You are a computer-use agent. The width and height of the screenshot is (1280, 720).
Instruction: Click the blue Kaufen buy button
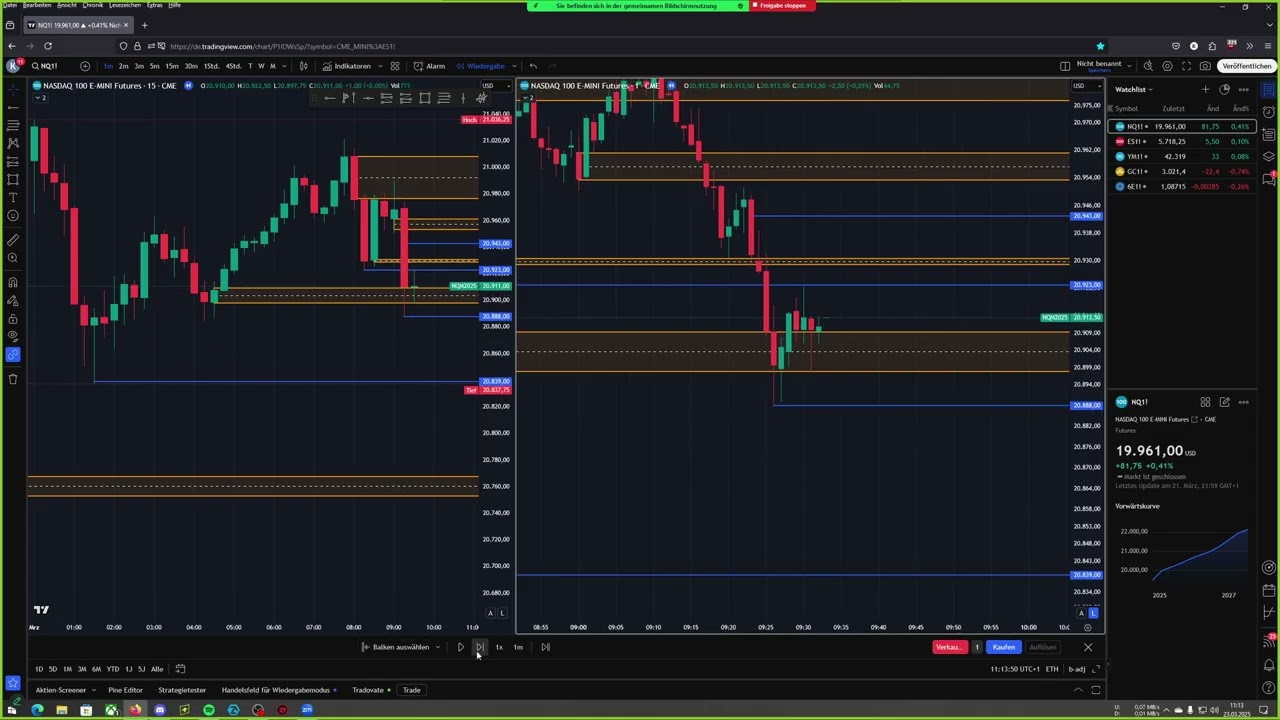coord(1004,647)
